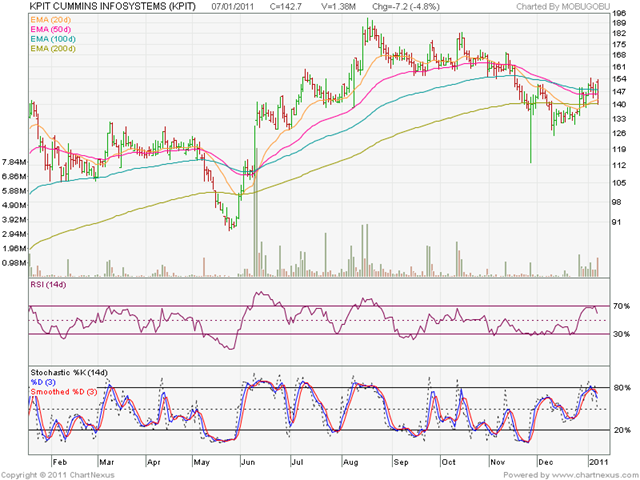Screen dimensions: 640x480
Task: Click the May month label on time axis
Action: [201, 462]
